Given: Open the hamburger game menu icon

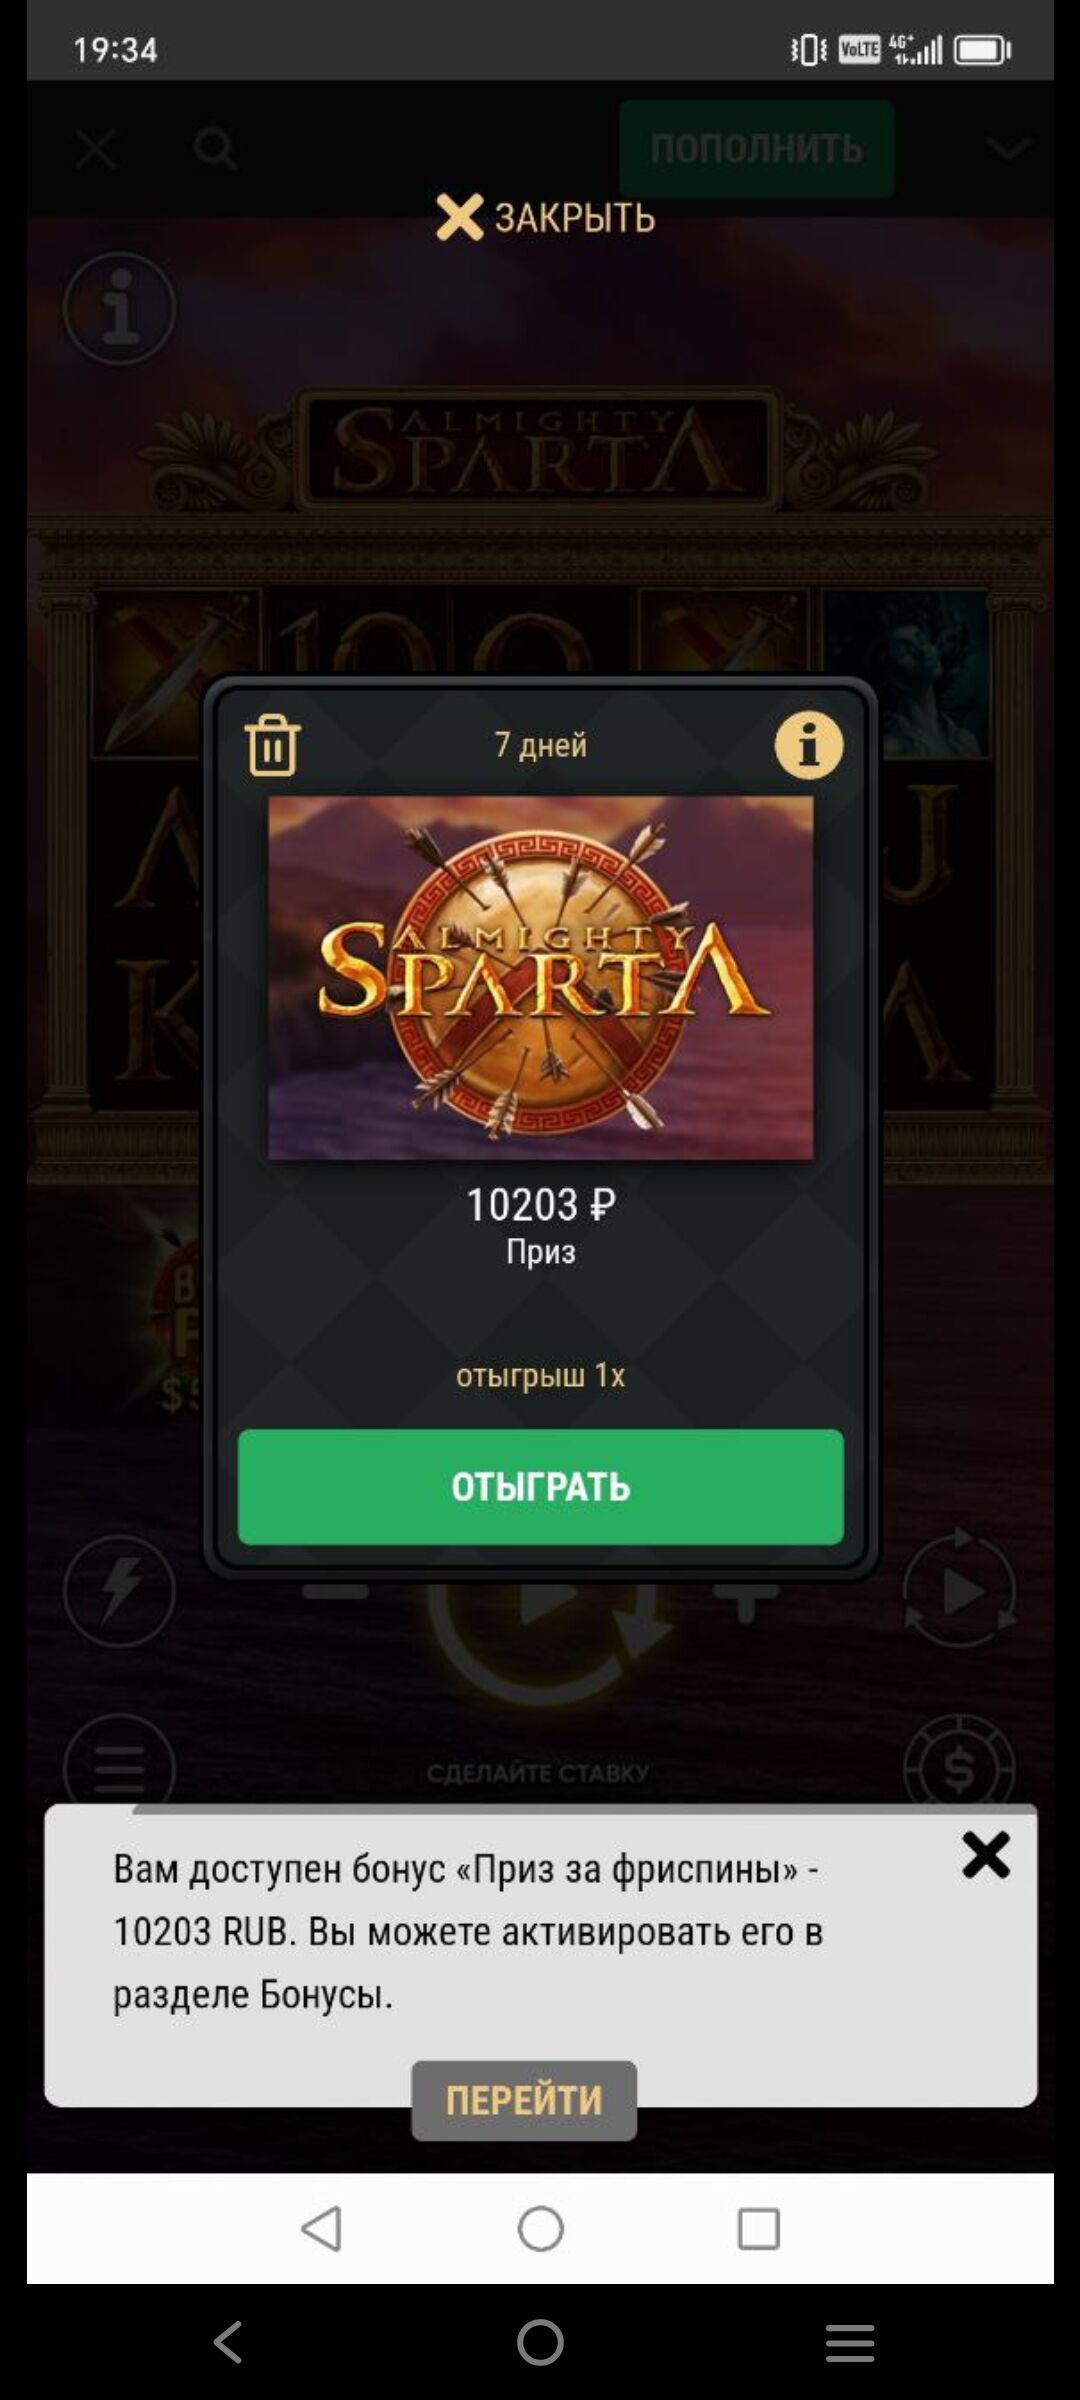Looking at the screenshot, I should (119, 1768).
